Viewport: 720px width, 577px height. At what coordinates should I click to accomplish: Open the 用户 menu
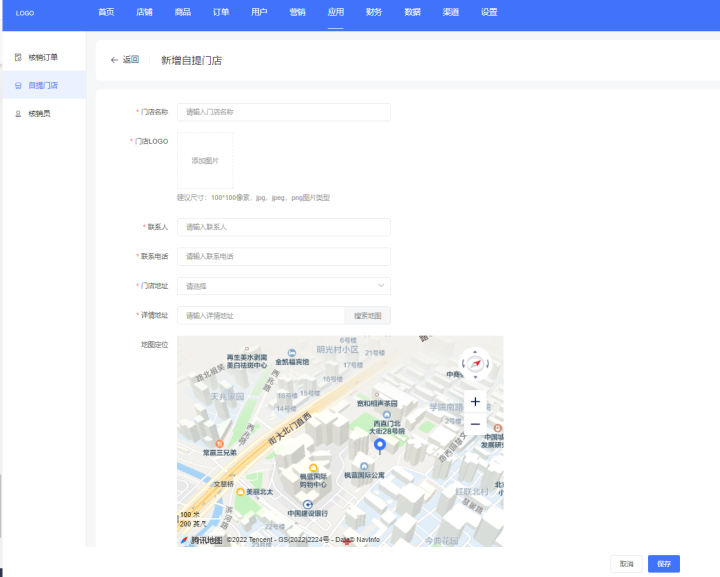(x=259, y=12)
